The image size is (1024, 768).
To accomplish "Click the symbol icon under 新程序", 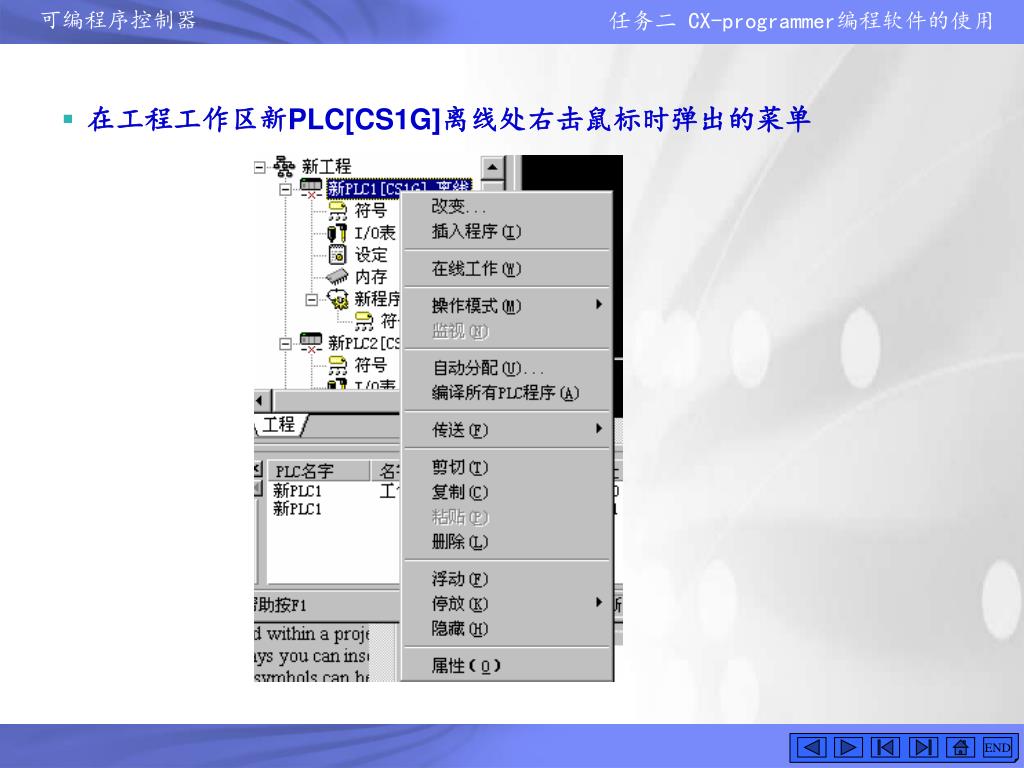I will pyautogui.click(x=364, y=321).
